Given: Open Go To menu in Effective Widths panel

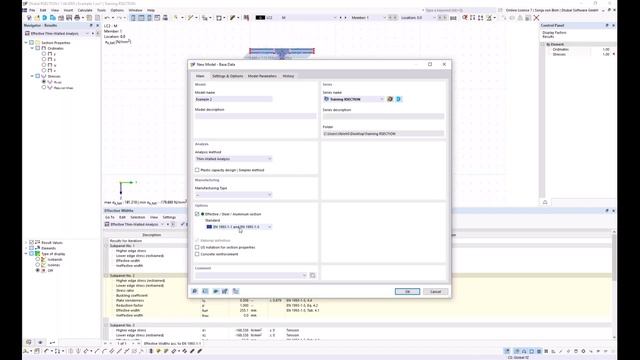Looking at the screenshot, I should coord(110,217).
